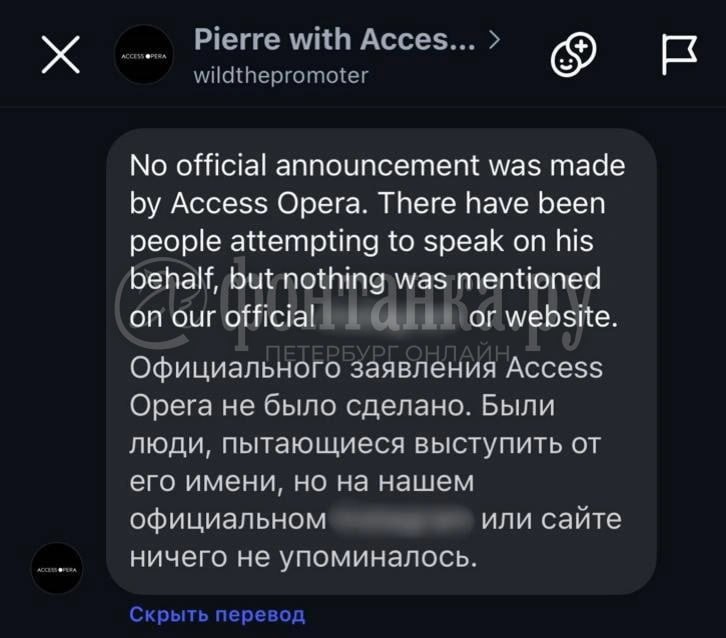Tap the blurred word after "официальном"
Viewport: 726px width, 638px height.
click(x=402, y=520)
